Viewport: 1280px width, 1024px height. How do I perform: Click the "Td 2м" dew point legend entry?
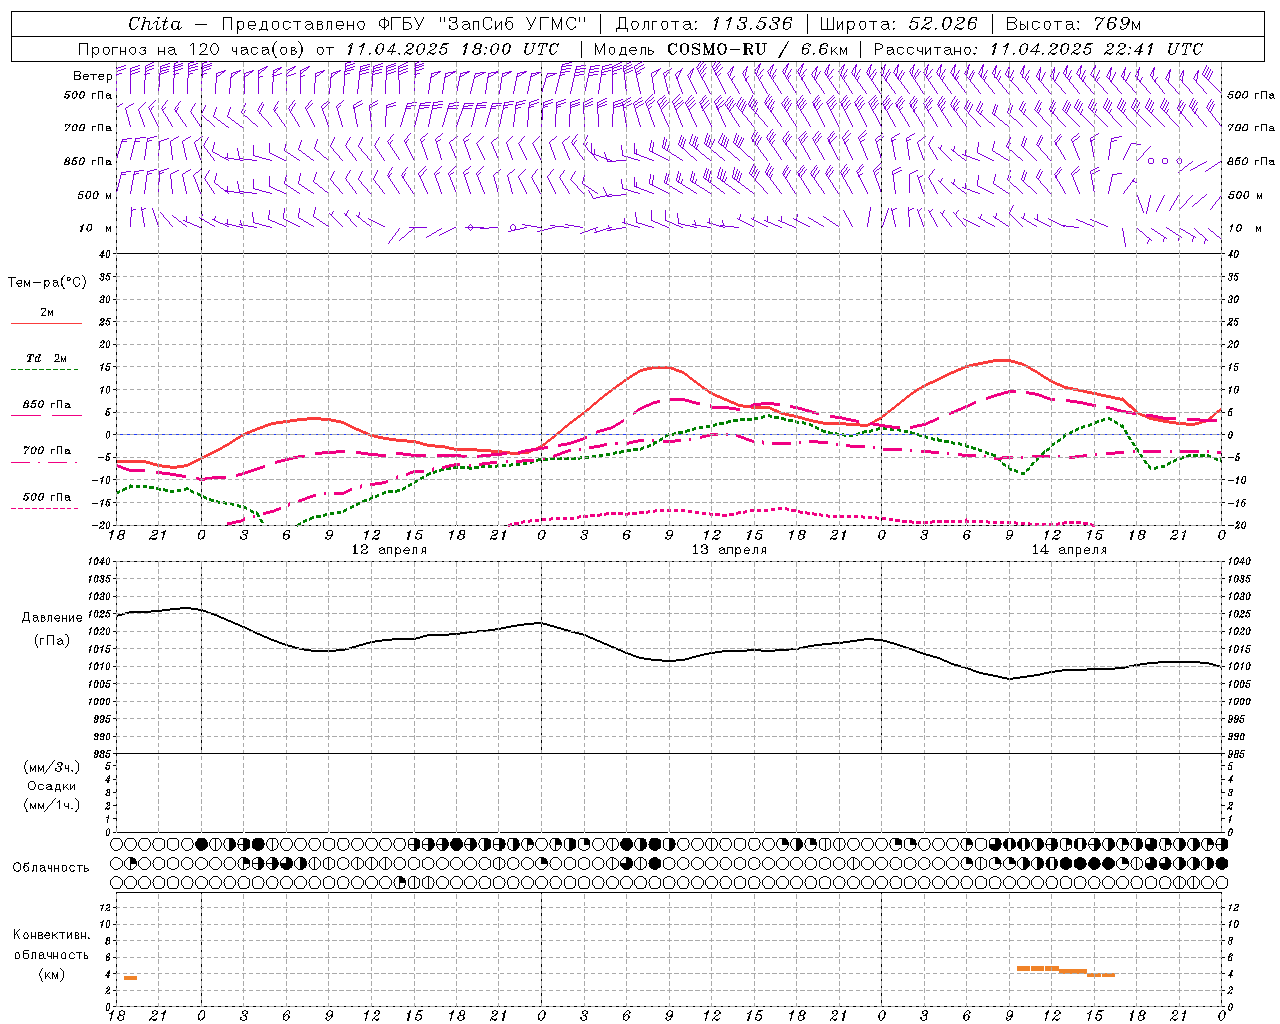click(47, 358)
